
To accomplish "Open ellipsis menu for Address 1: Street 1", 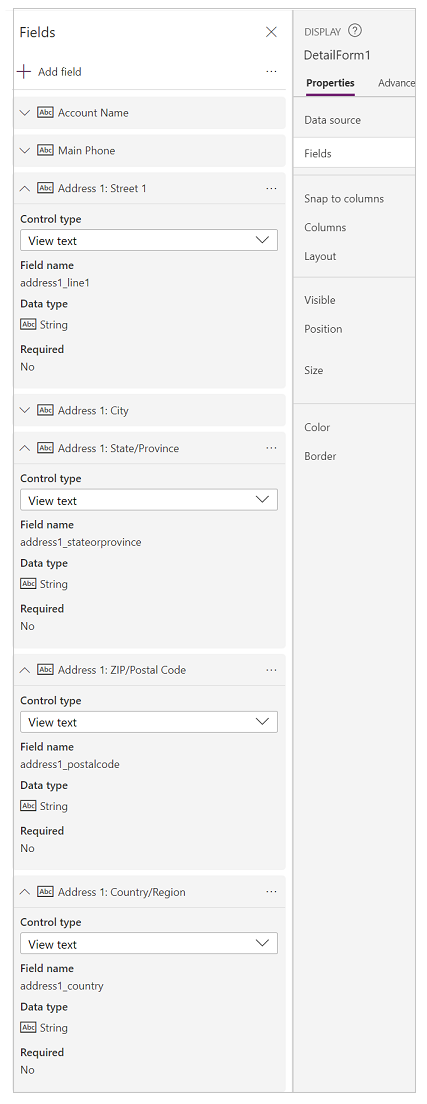I will (271, 189).
